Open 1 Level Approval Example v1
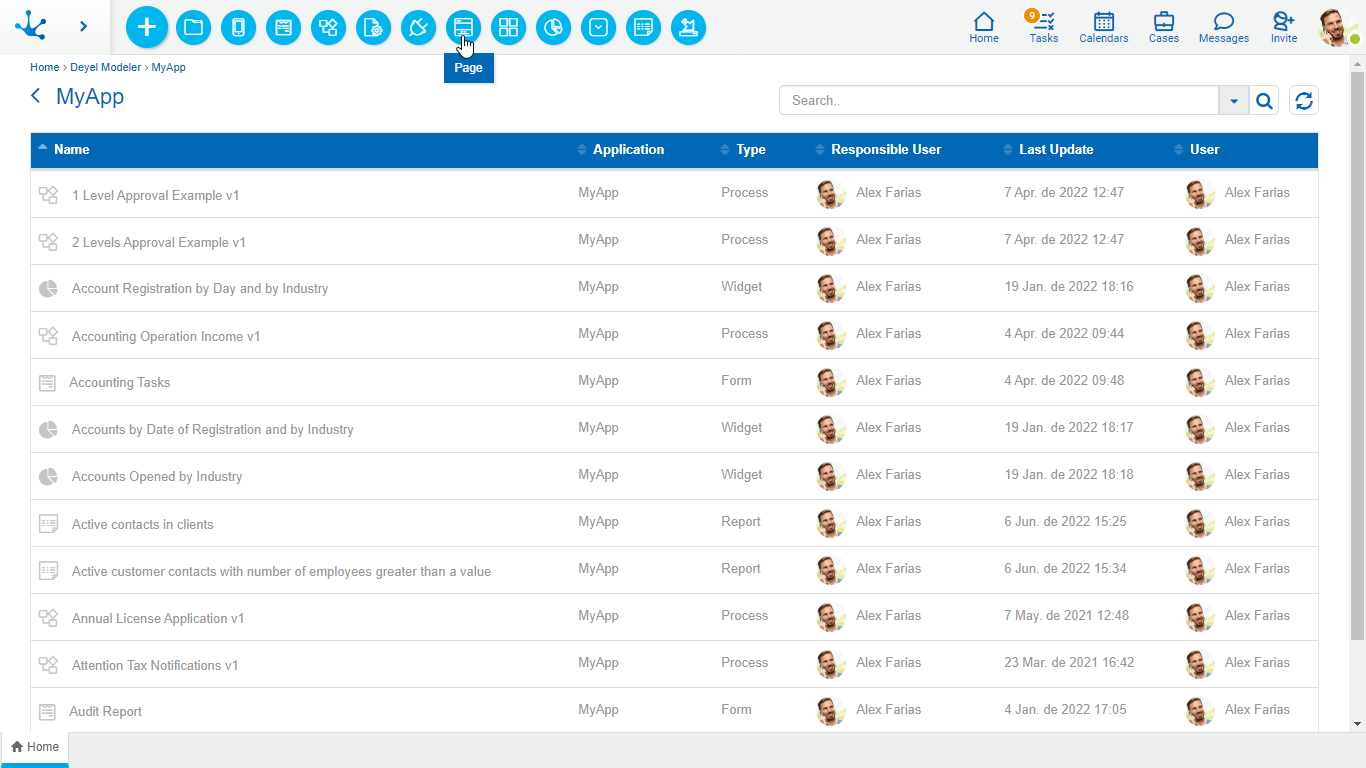1366x768 pixels. pos(156,195)
